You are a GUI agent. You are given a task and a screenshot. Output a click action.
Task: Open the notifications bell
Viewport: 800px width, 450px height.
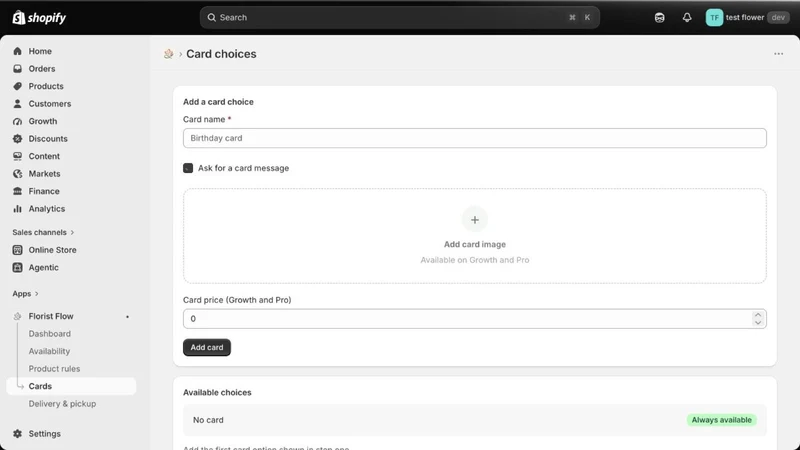click(x=687, y=17)
